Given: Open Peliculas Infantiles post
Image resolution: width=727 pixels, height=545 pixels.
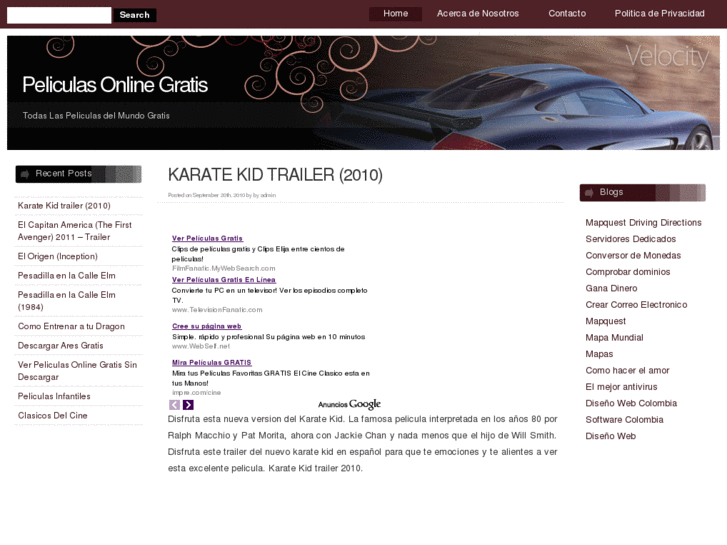Looking at the screenshot, I should (54, 396).
